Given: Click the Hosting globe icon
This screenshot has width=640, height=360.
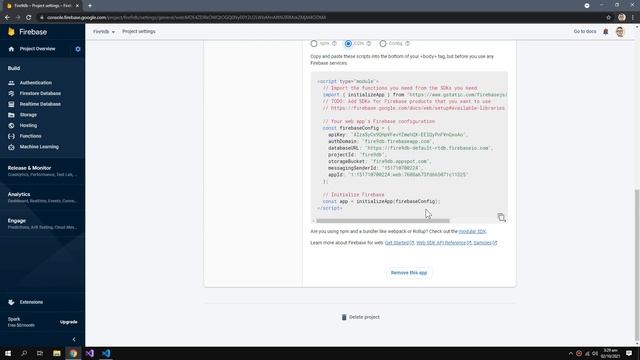Looking at the screenshot, I should tap(11, 125).
